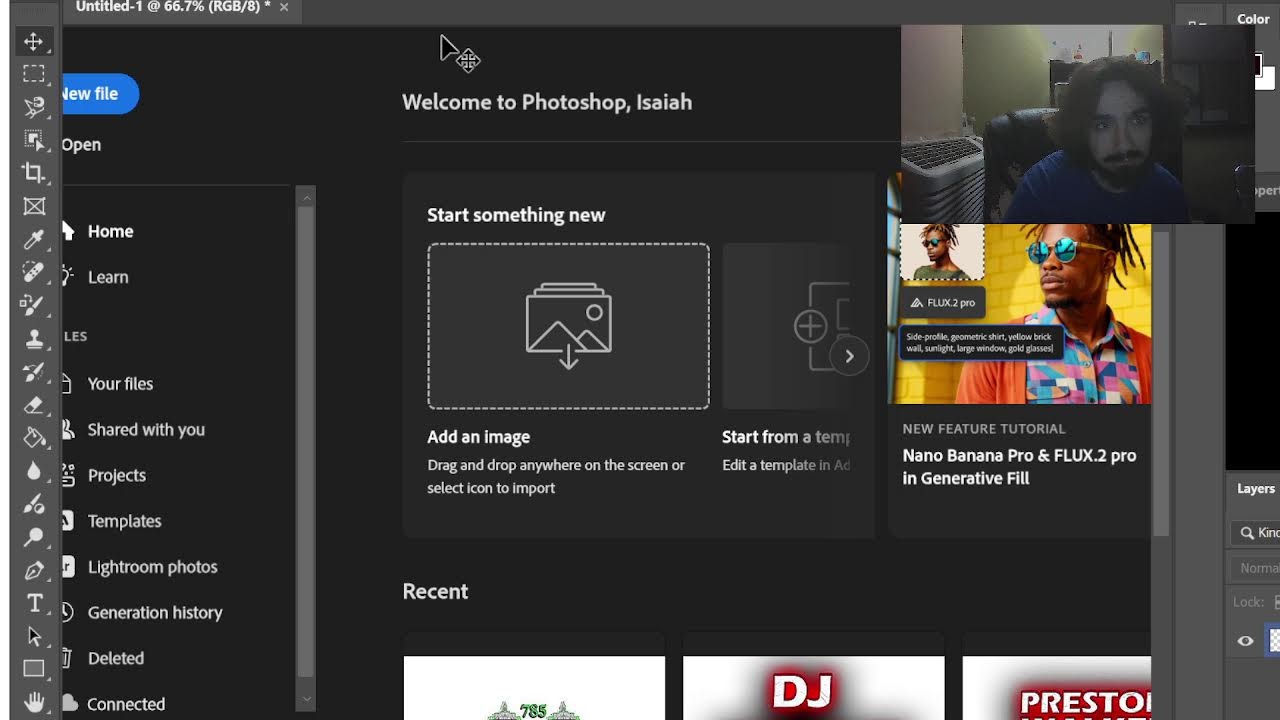Select the Path Selection arrow tool

click(x=34, y=636)
